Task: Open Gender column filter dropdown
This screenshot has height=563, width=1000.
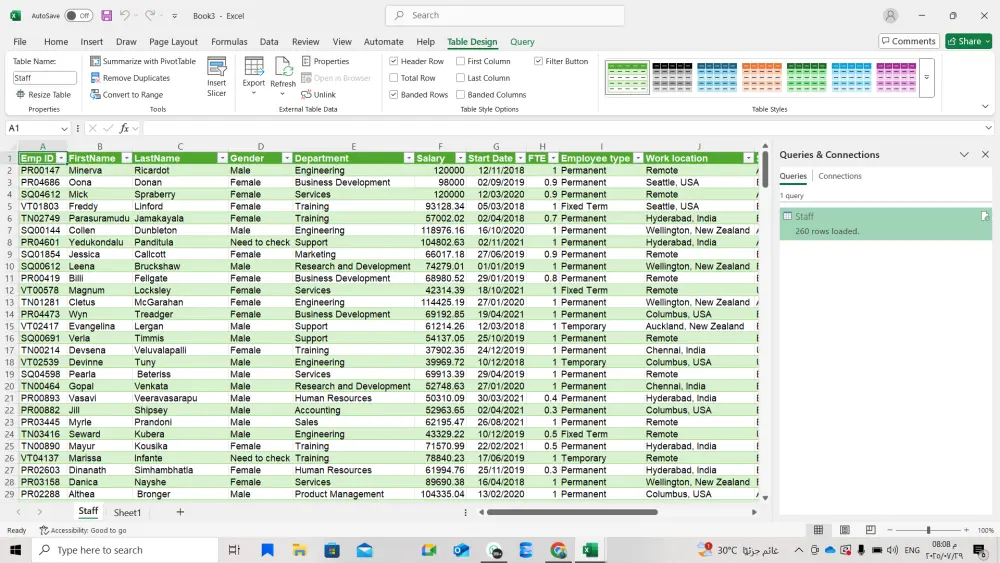Action: click(287, 158)
